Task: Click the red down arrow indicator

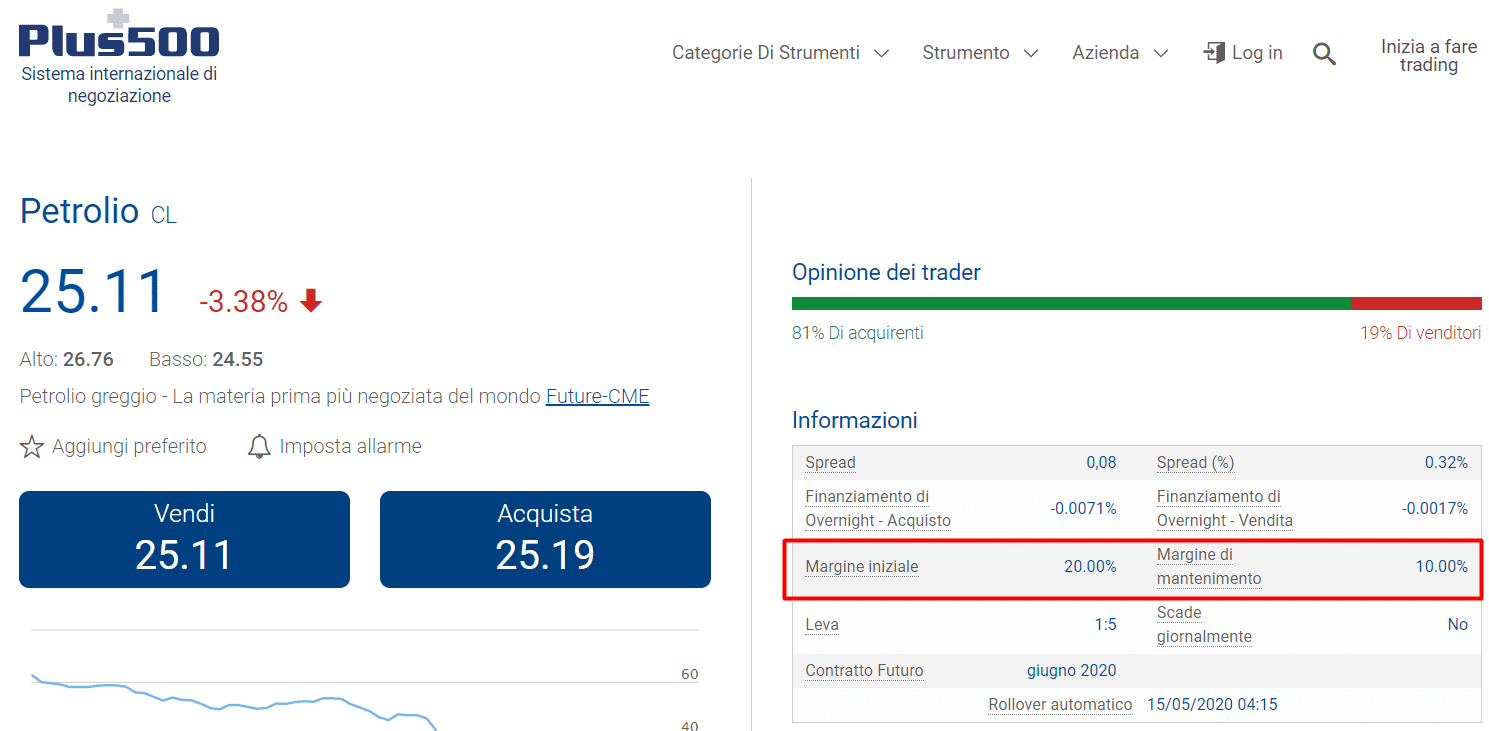Action: [x=311, y=300]
